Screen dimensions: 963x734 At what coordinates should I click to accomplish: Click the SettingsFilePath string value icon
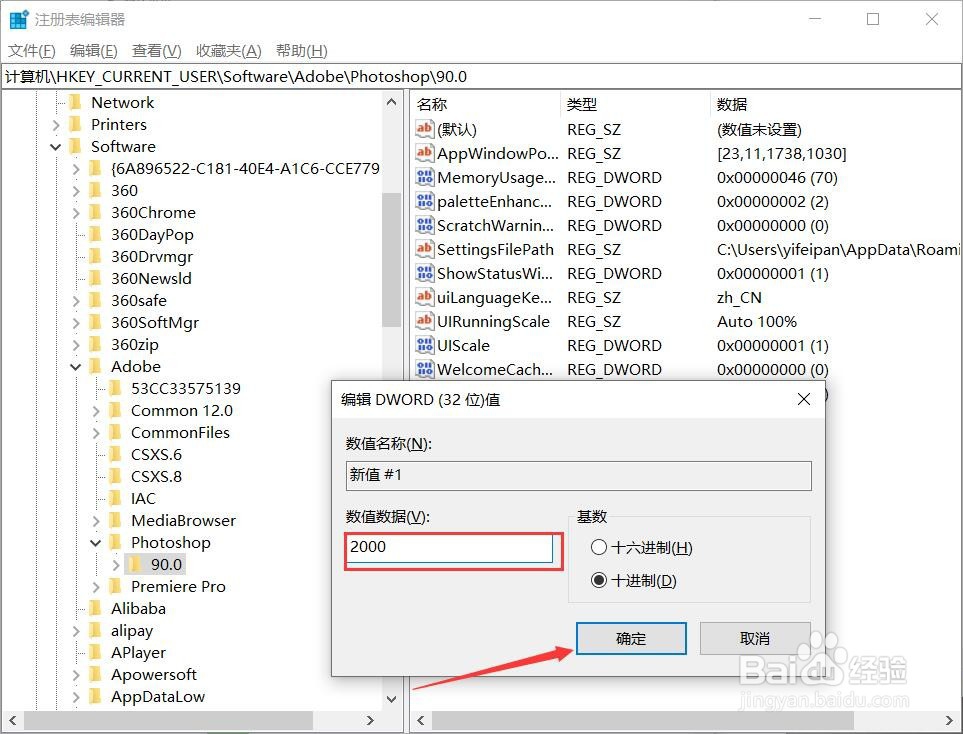pos(424,249)
